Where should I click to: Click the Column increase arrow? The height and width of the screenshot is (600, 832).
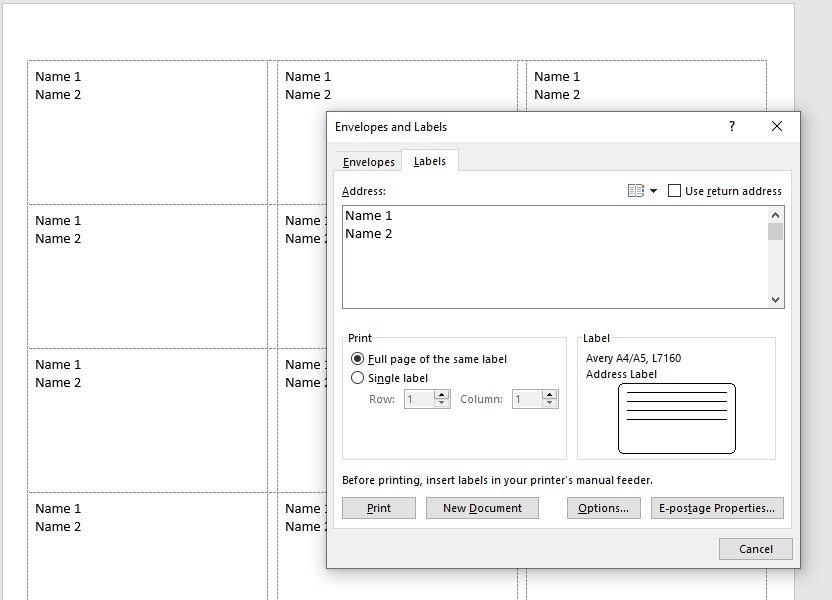tap(550, 395)
